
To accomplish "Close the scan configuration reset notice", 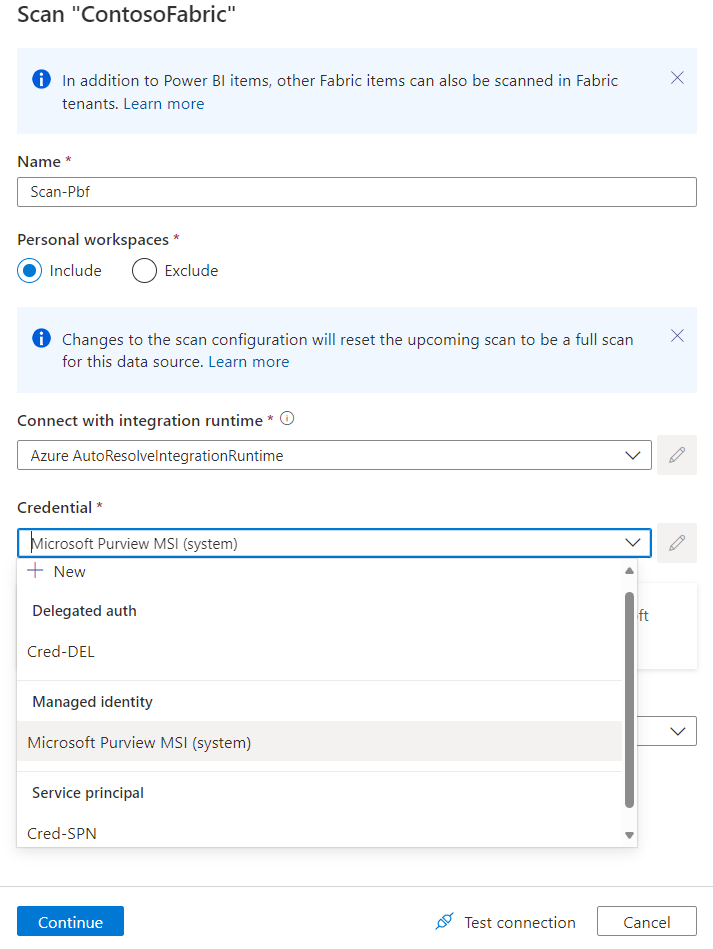I will 677,336.
